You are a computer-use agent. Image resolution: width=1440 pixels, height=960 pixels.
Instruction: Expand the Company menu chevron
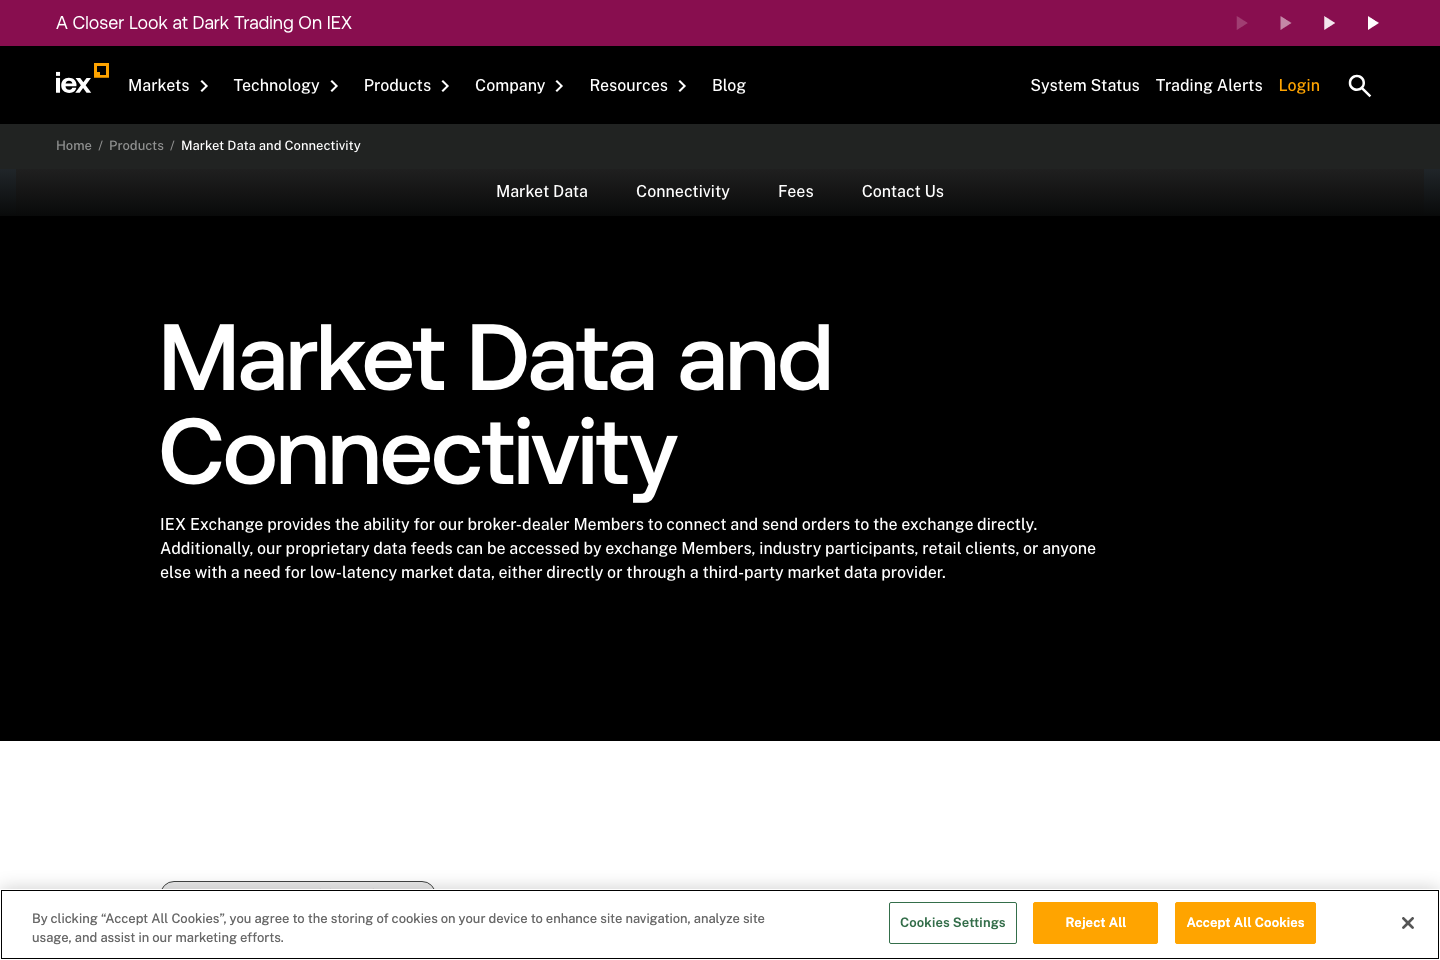click(x=560, y=86)
